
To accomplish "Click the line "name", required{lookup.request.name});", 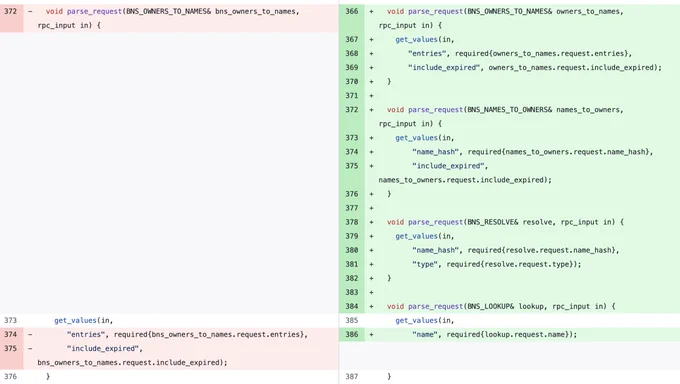I will pos(494,335).
